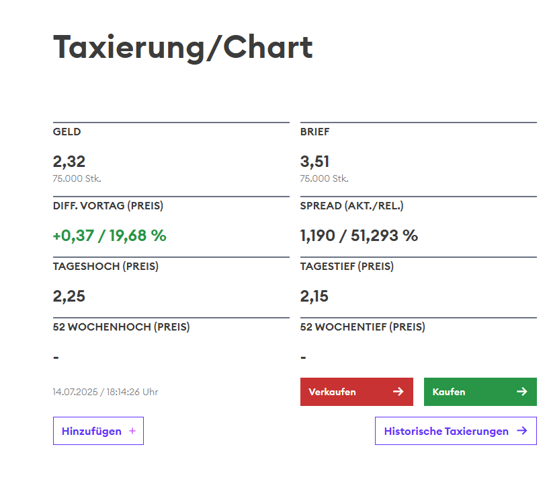This screenshot has height=480, width=547.
Task: Click the arrow icon beside Historische Taxierungen
Action: click(522, 431)
